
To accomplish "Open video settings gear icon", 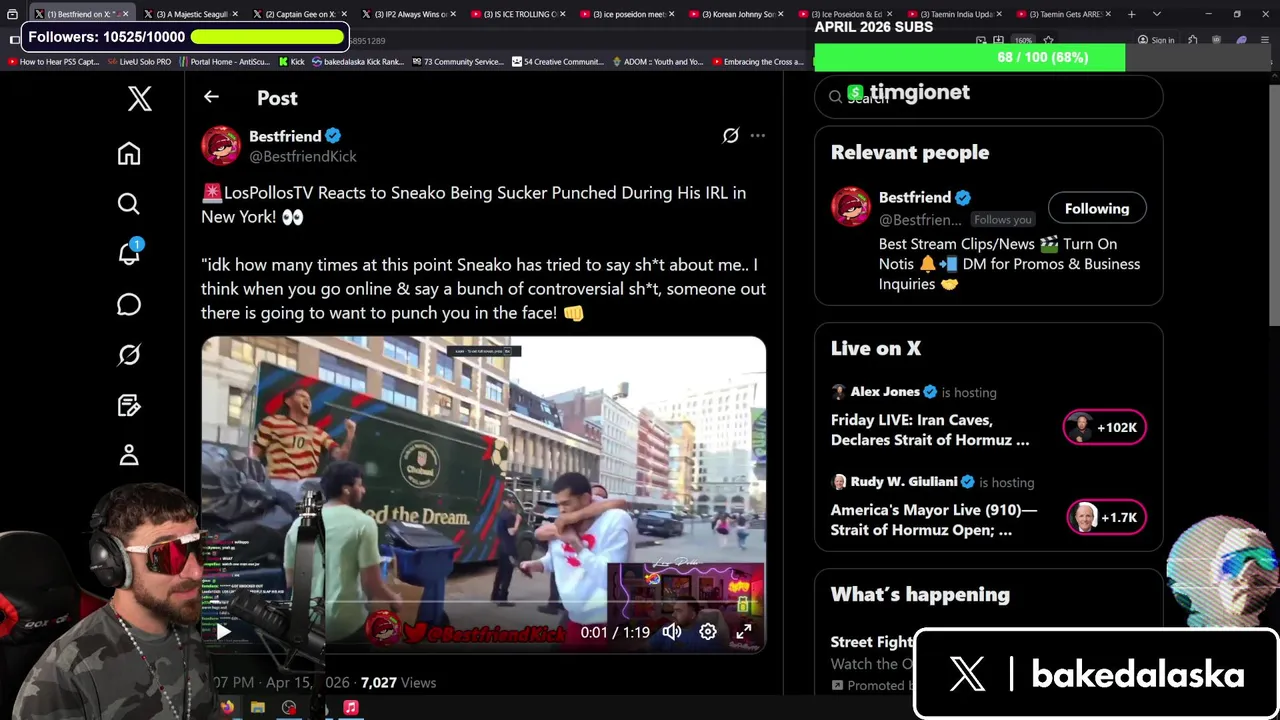I will [x=708, y=632].
